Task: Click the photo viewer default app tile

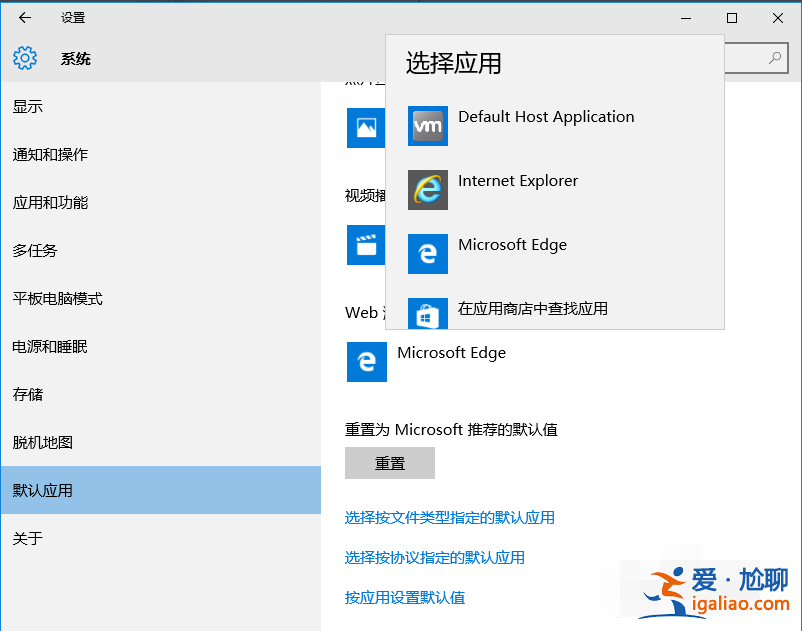Action: 366,128
